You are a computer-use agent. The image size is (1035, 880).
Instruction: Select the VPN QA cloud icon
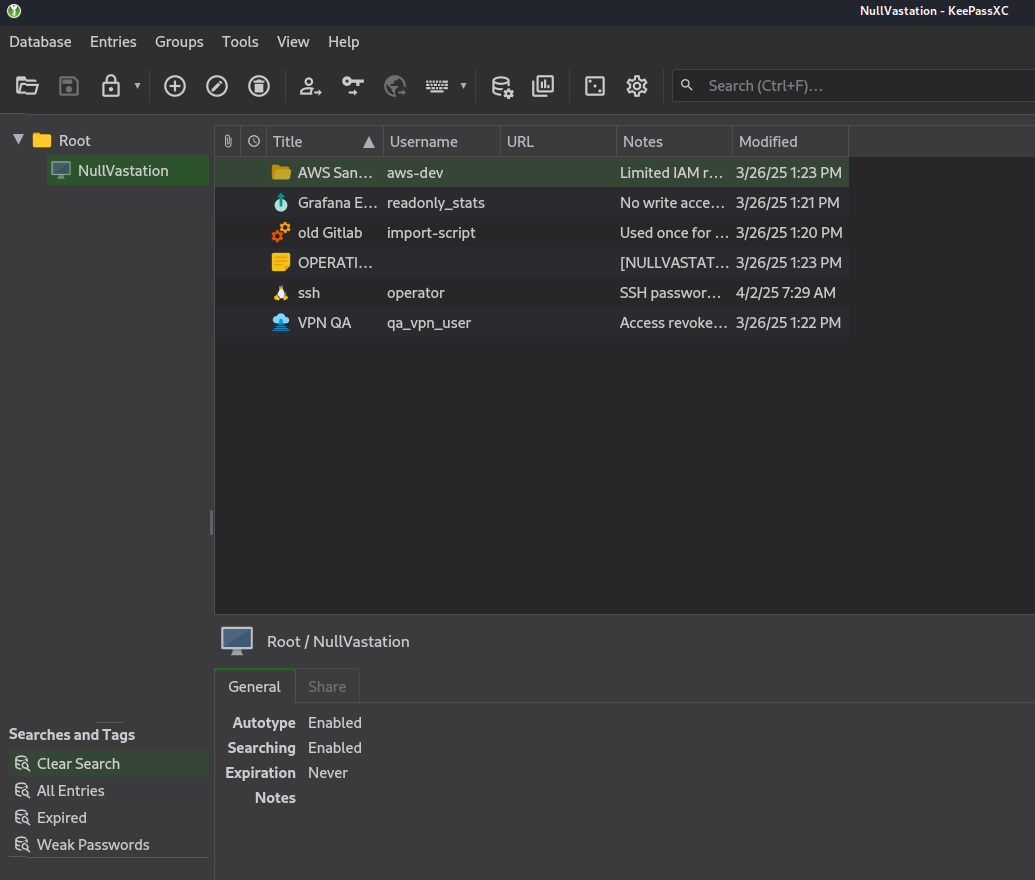pos(281,323)
